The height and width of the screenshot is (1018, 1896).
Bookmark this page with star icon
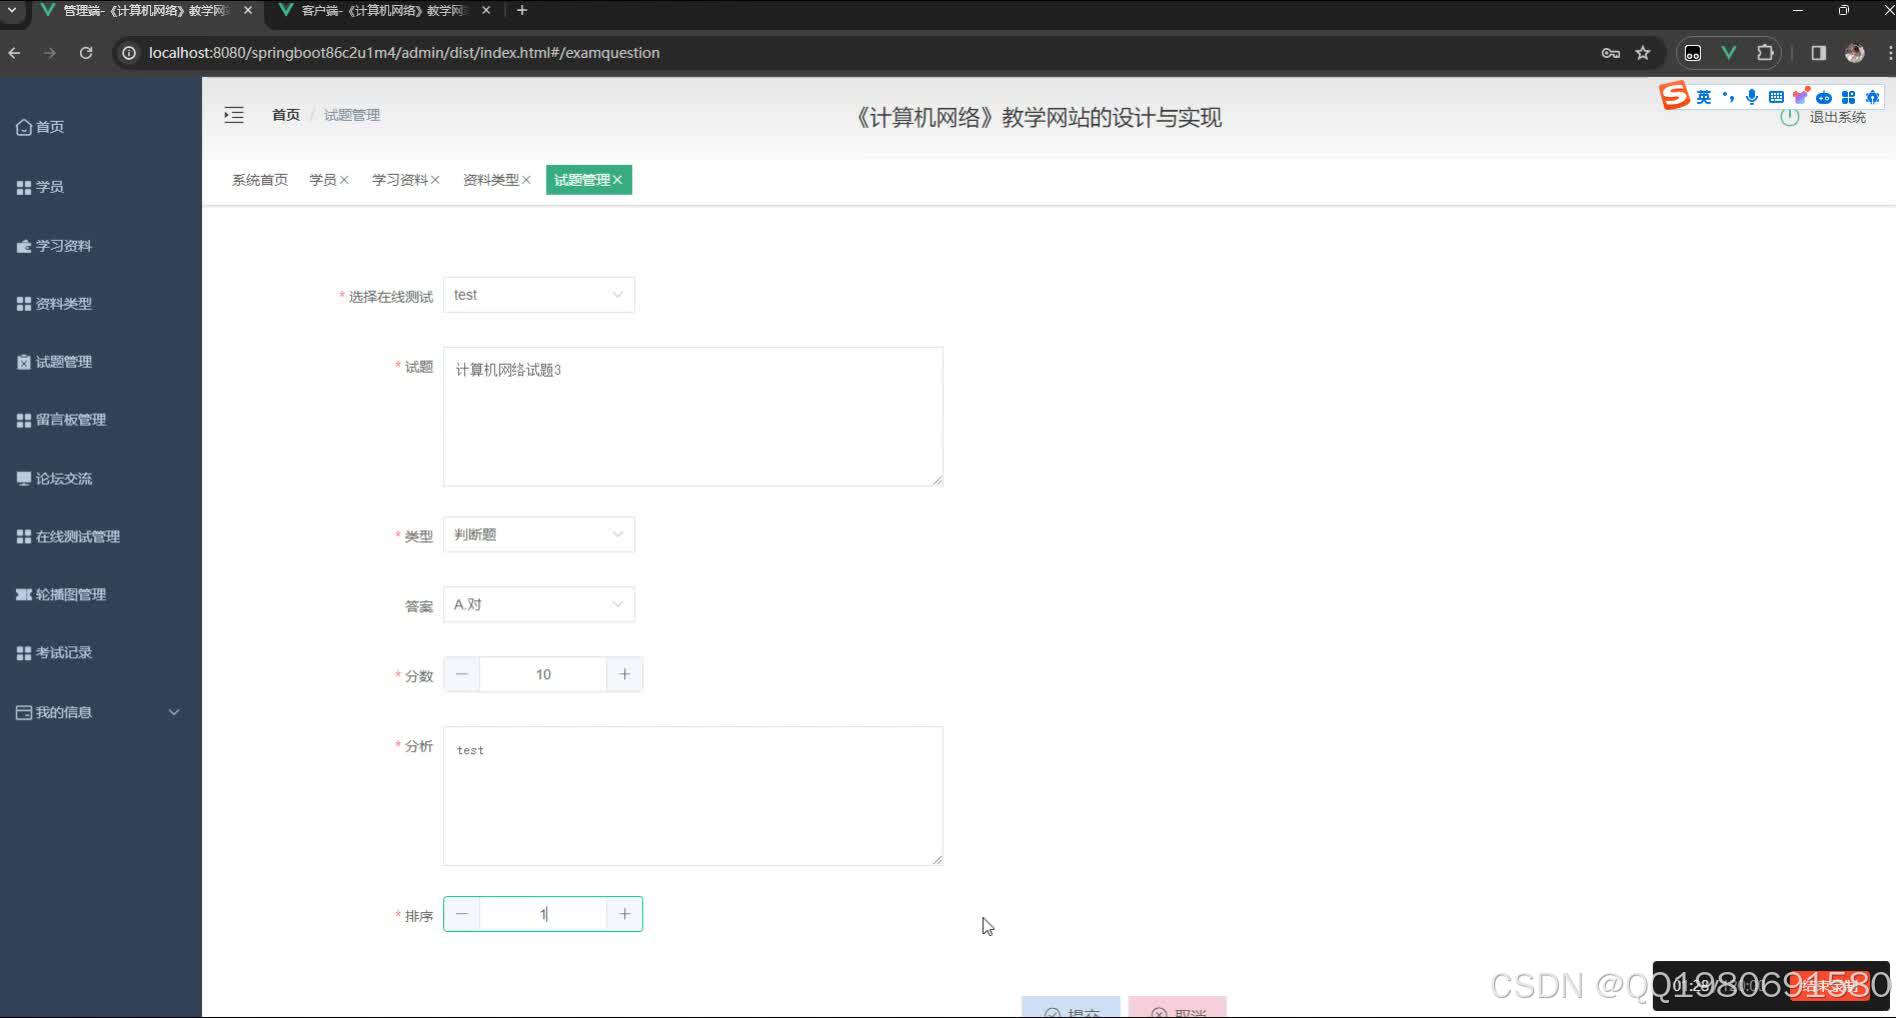pos(1642,53)
